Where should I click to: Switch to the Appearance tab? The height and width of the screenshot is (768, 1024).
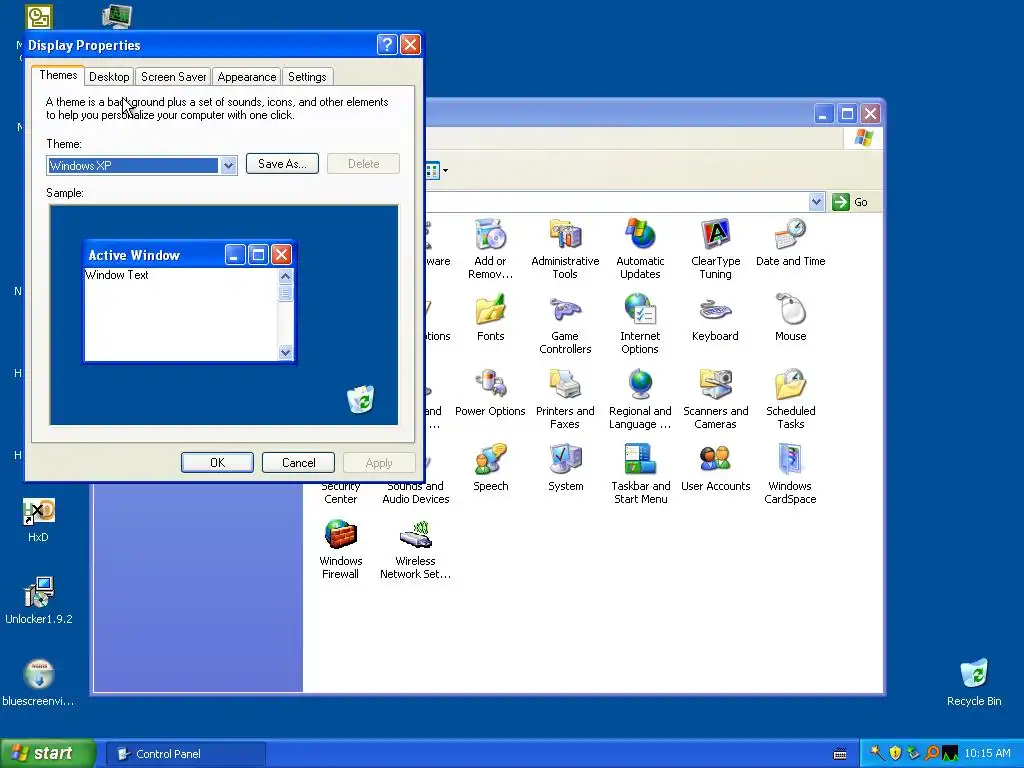[247, 76]
